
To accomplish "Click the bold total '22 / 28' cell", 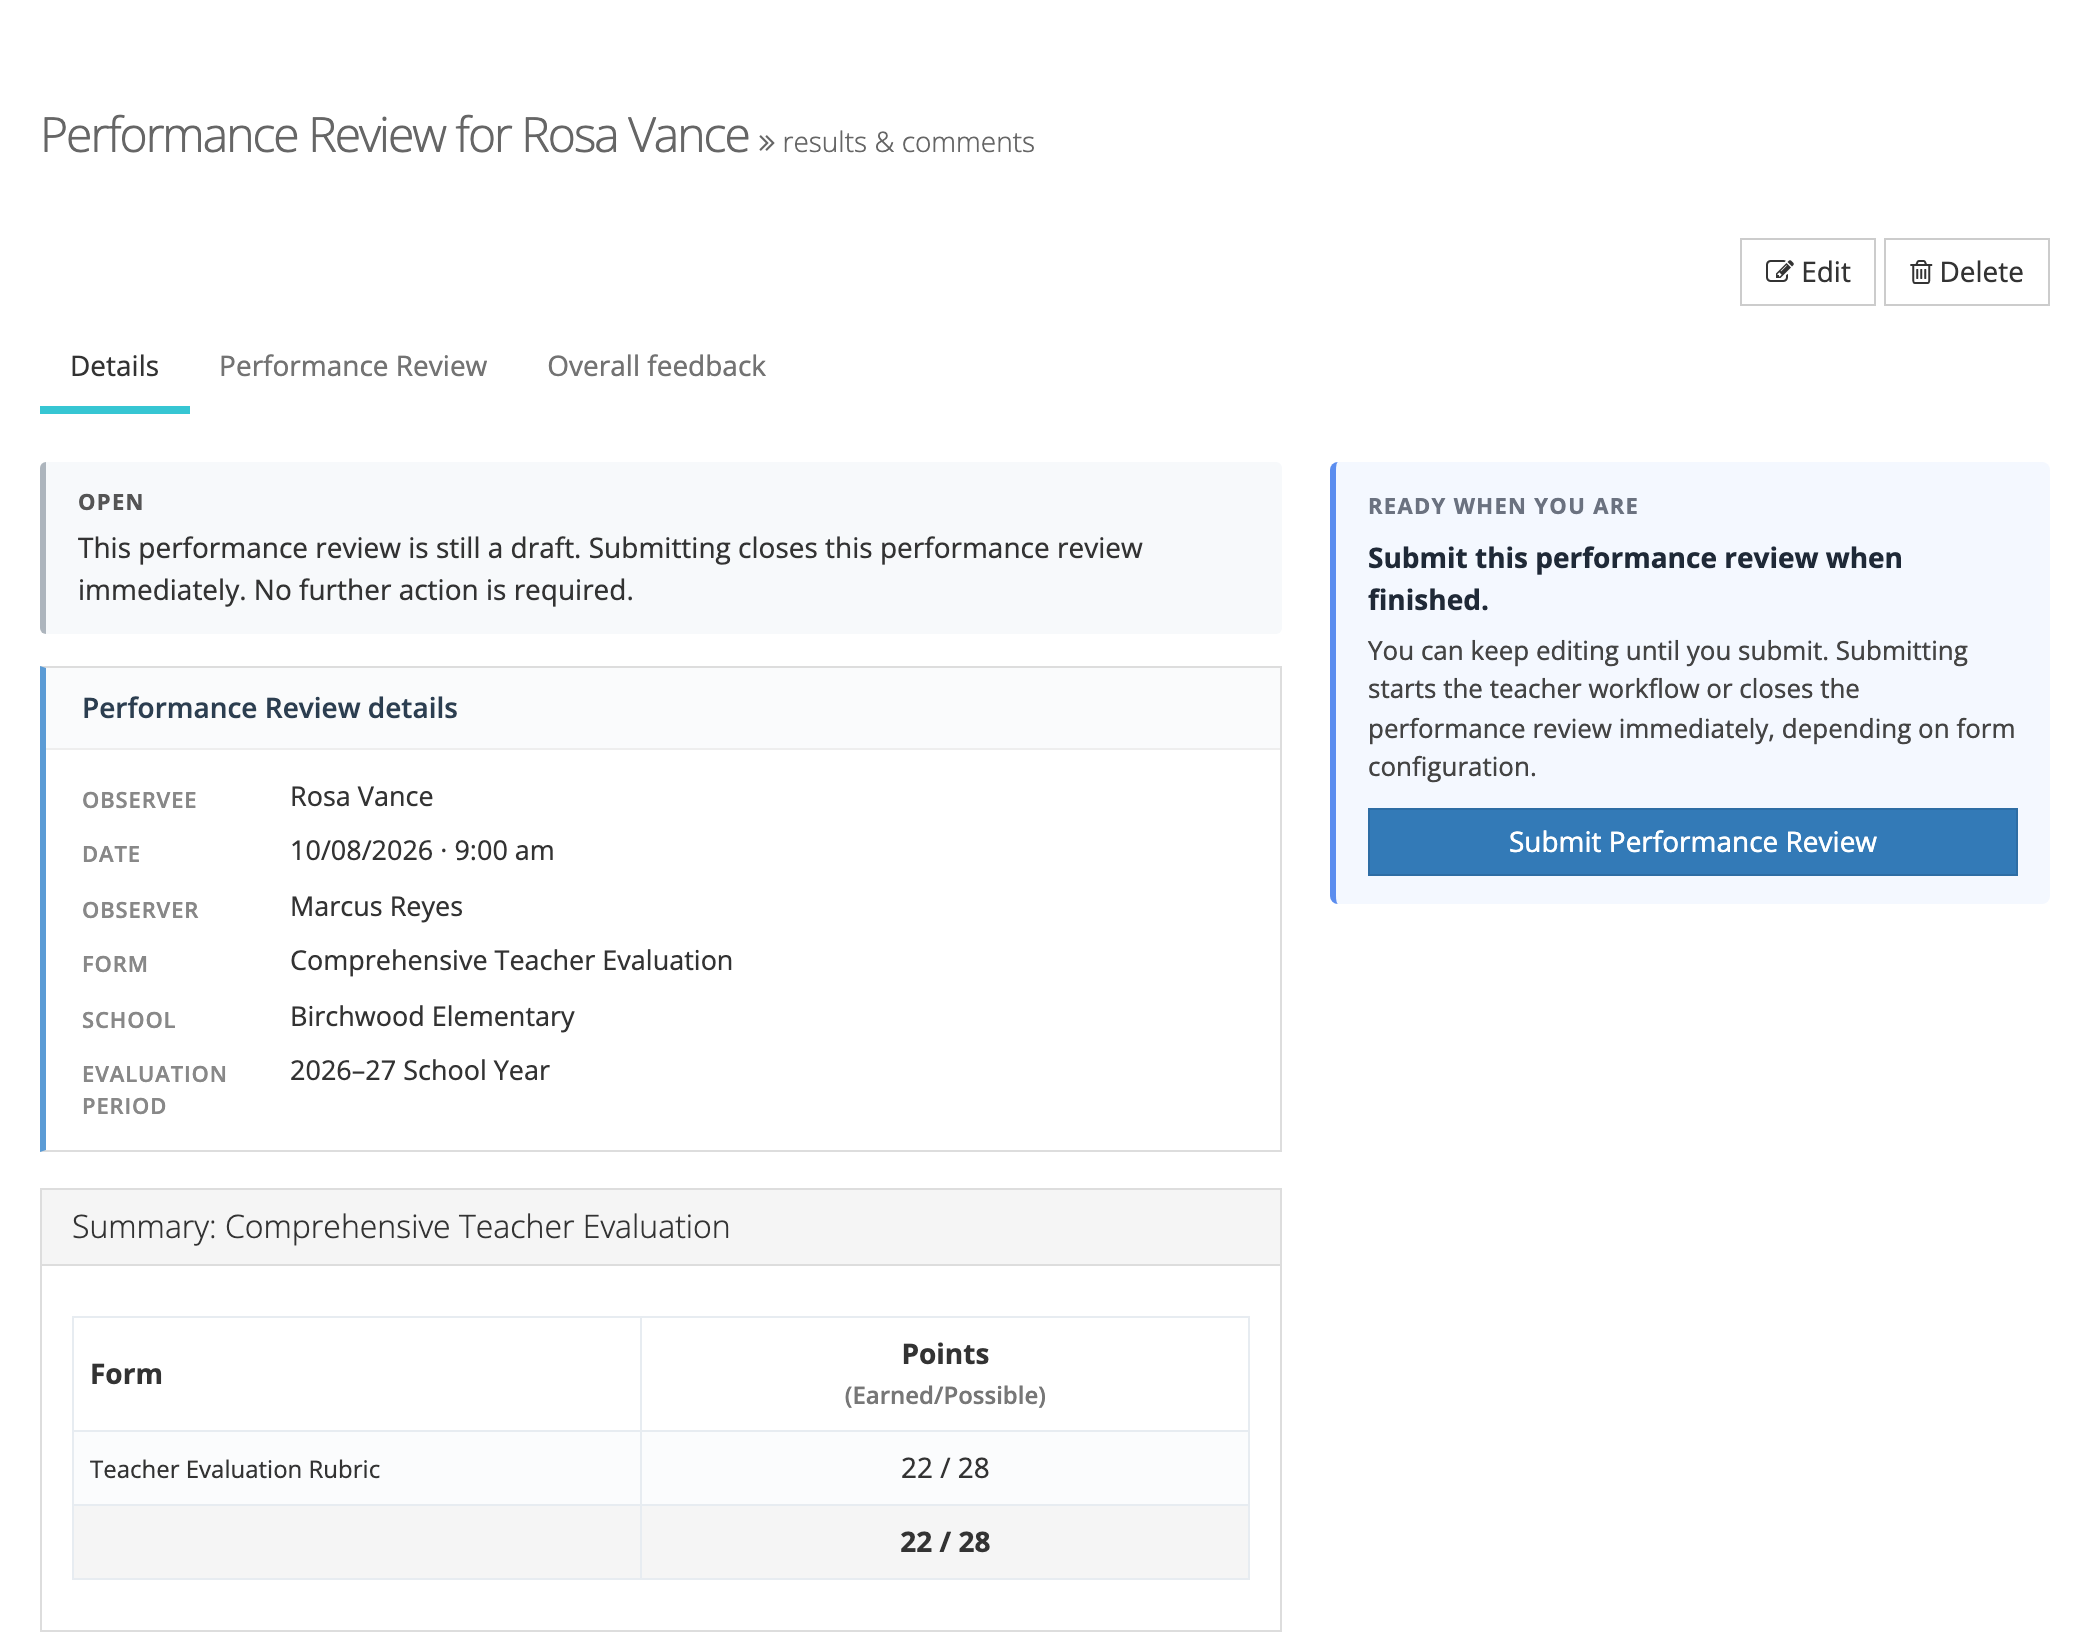I will pyautogui.click(x=945, y=1542).
